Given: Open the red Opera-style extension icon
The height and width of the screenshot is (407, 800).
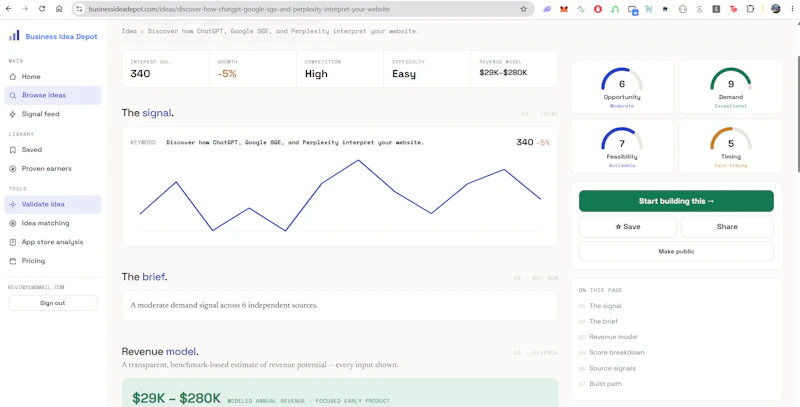Looking at the screenshot, I should point(598,9).
